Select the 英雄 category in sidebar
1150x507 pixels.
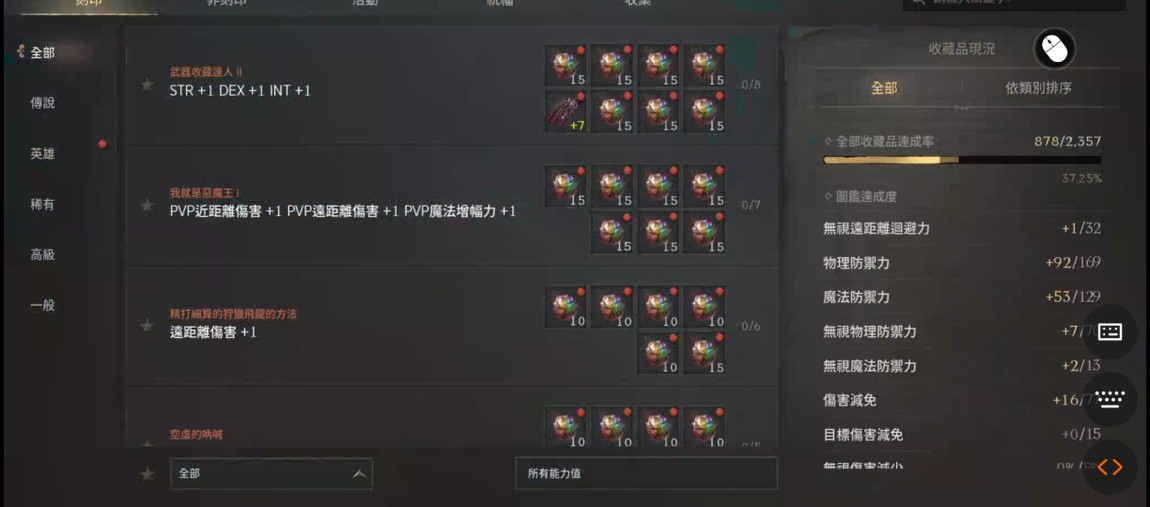coord(43,154)
